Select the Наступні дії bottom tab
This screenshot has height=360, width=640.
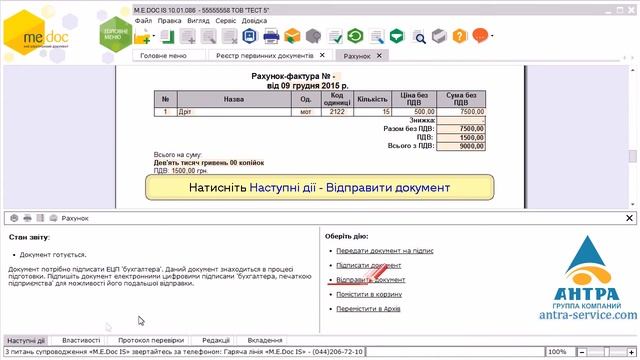click(26, 340)
